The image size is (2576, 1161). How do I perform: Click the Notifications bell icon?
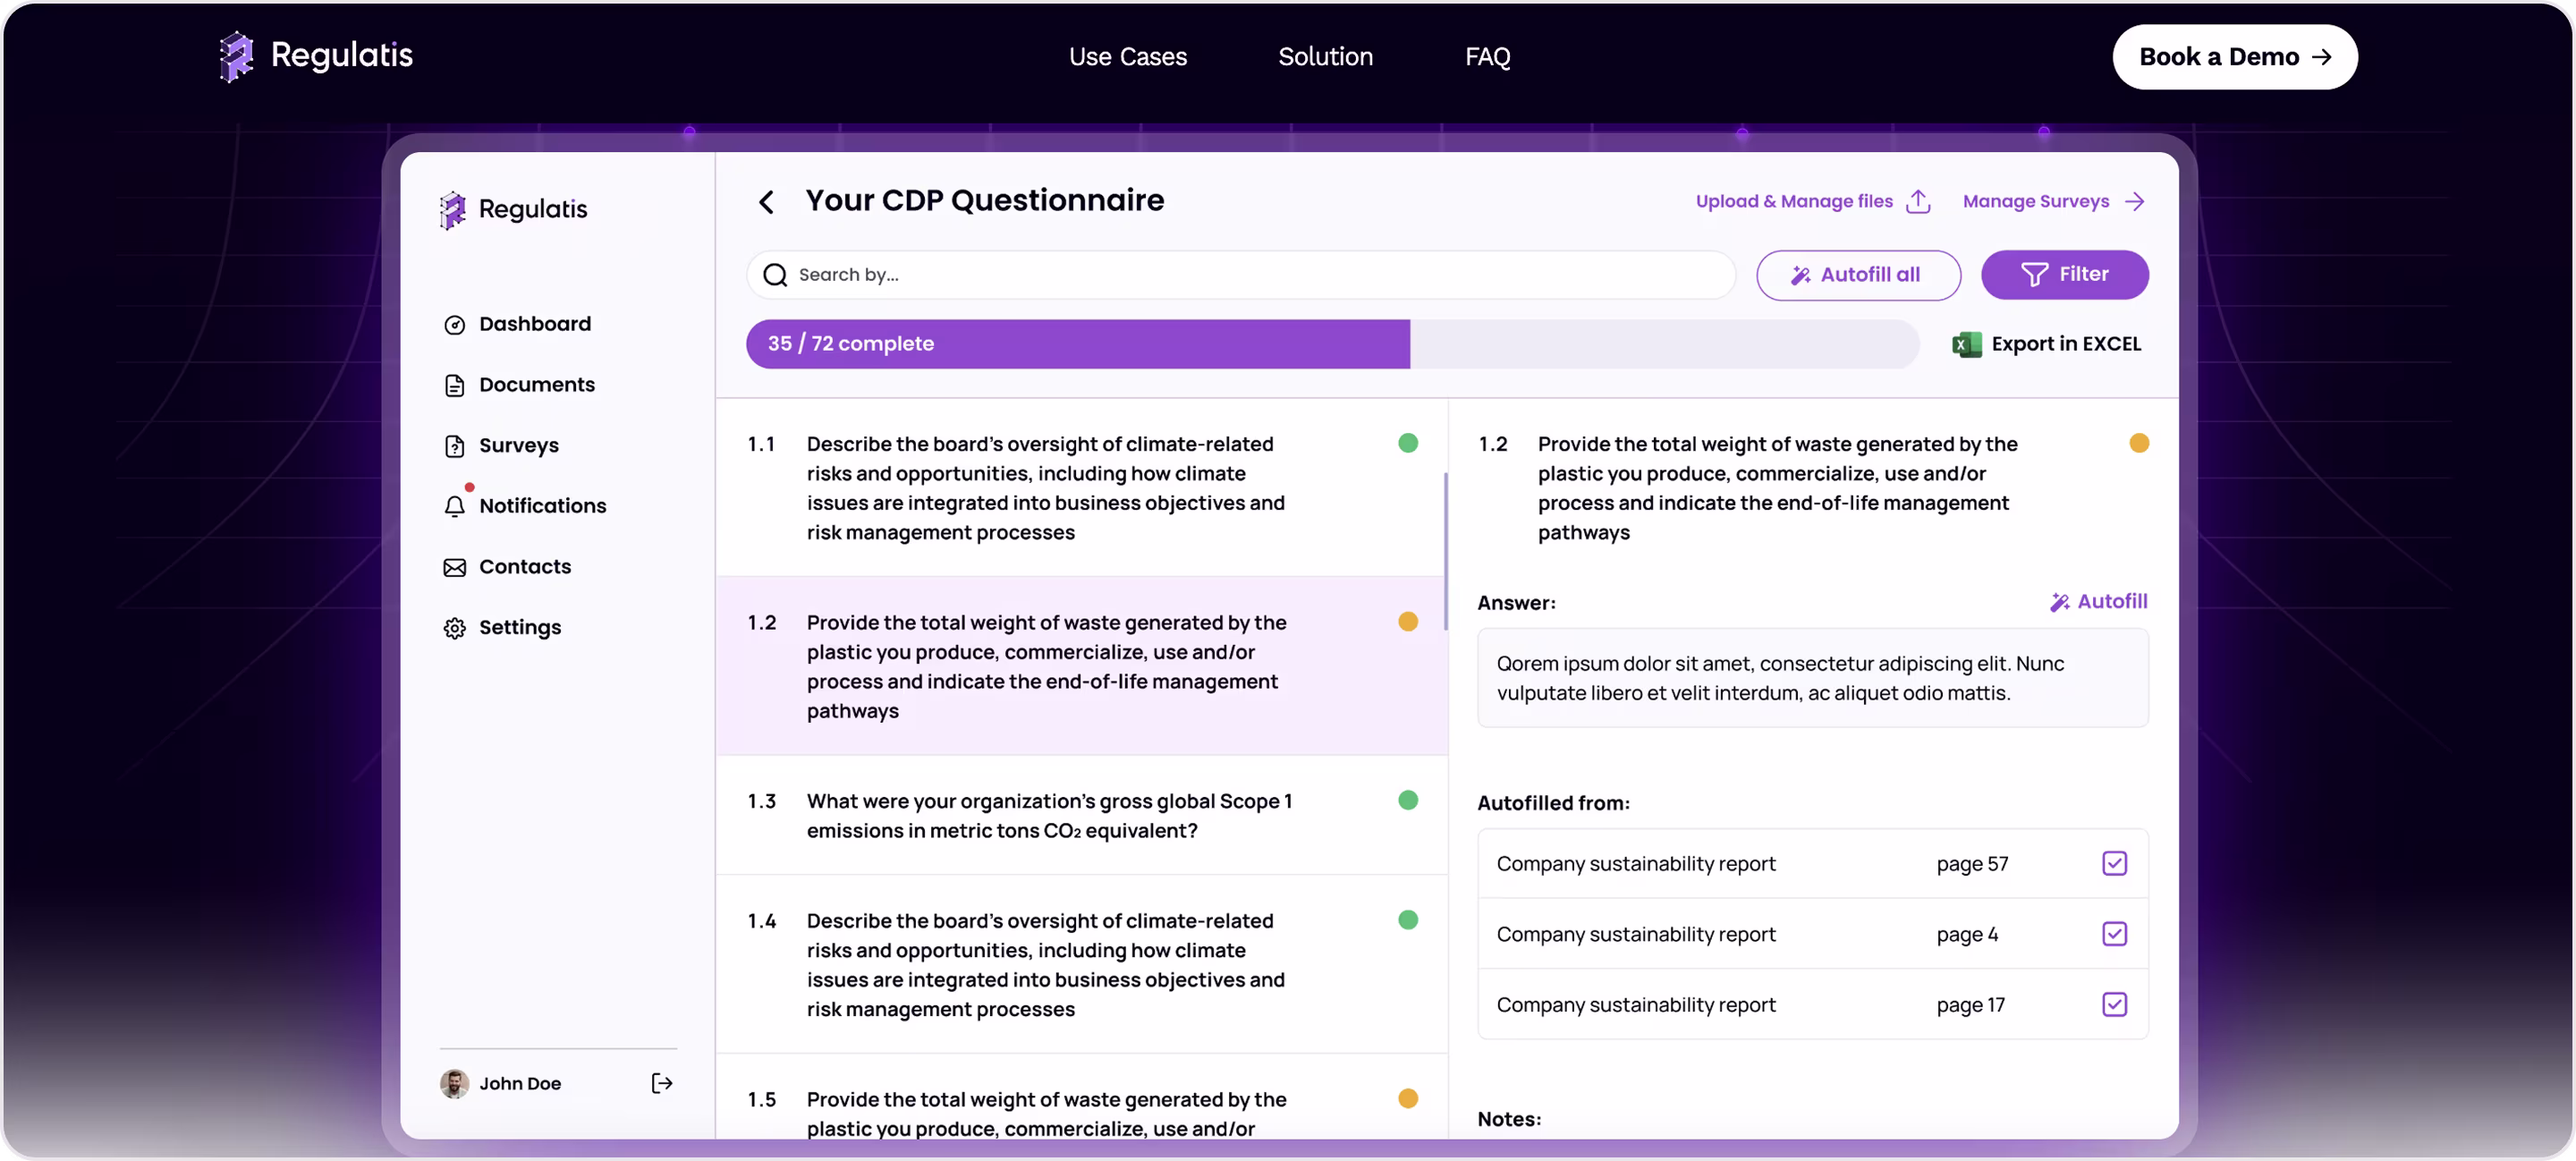point(454,506)
